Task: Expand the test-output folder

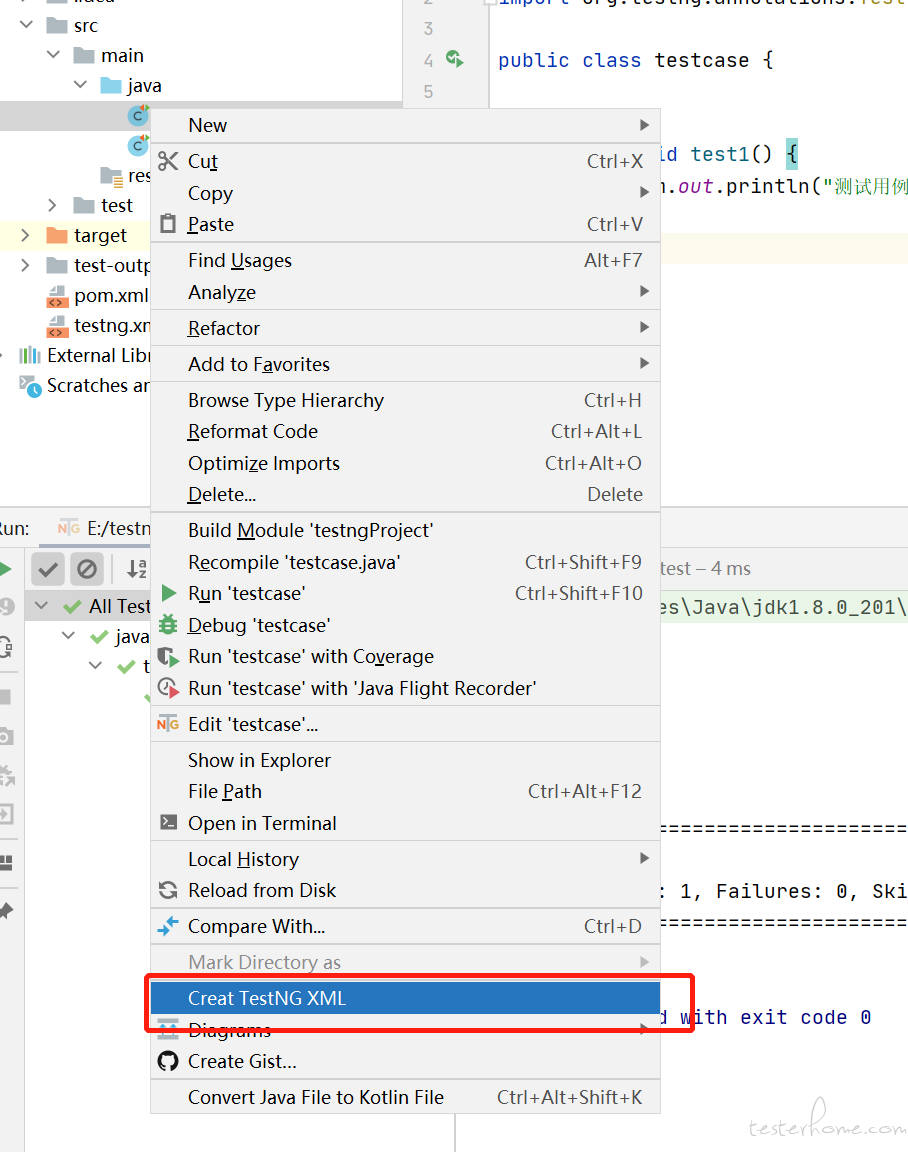Action: tap(25, 265)
